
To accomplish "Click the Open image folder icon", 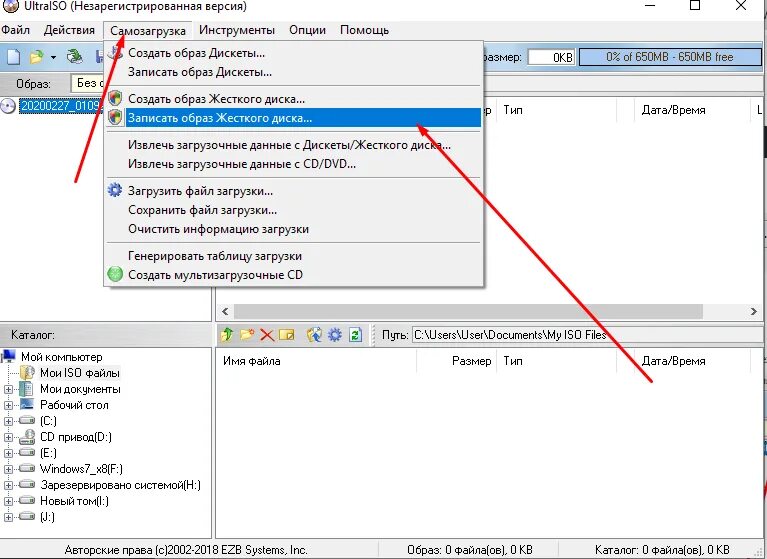I will pyautogui.click(x=37, y=57).
